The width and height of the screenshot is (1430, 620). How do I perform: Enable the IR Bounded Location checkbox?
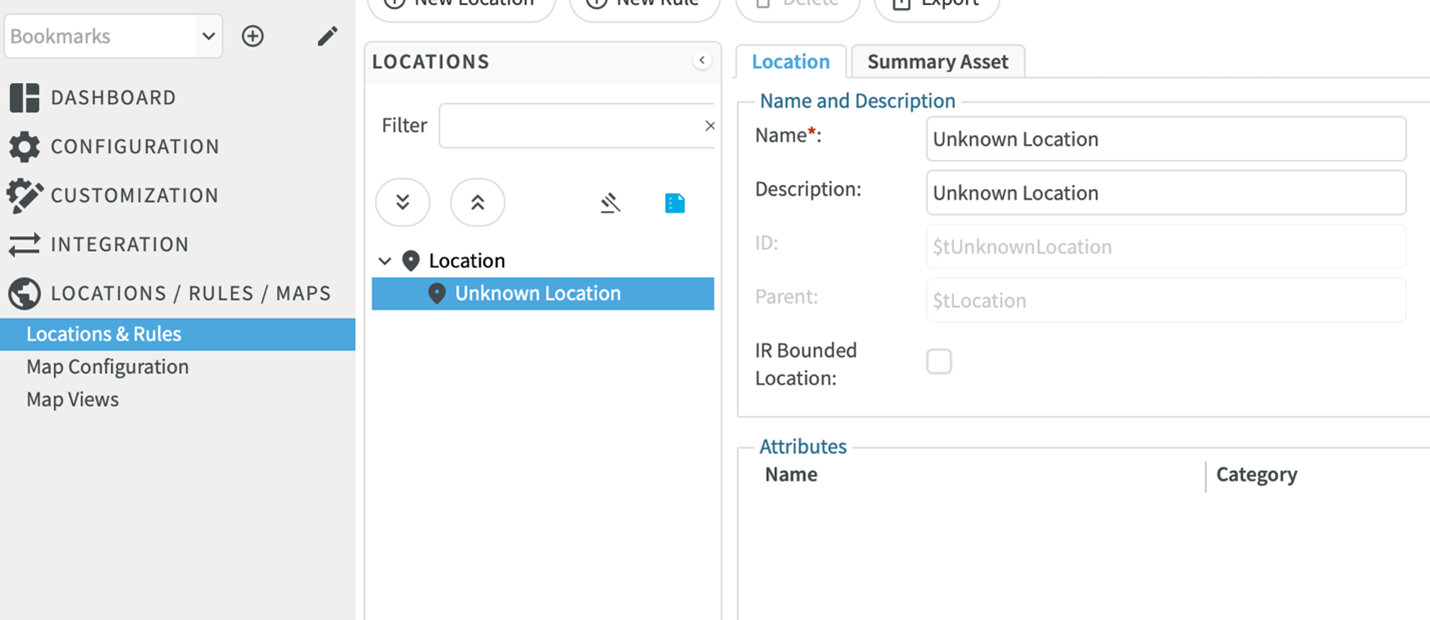939,362
